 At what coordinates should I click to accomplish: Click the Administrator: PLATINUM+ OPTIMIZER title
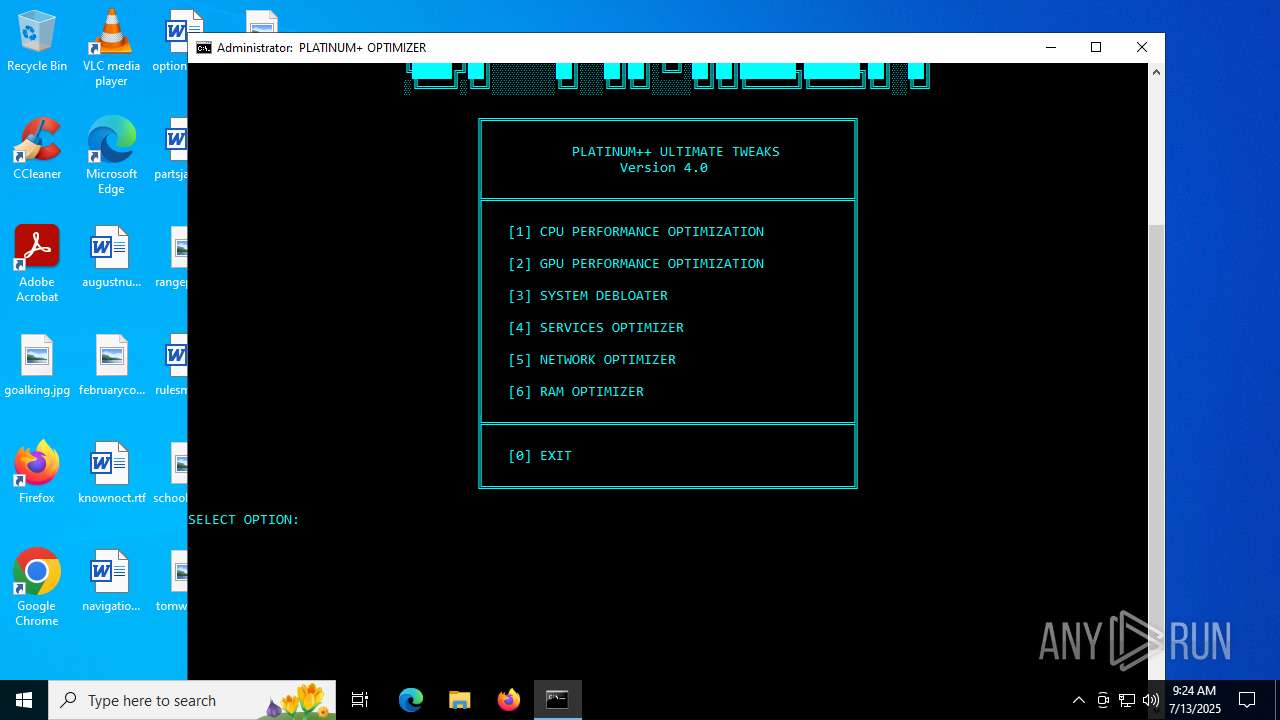point(322,48)
